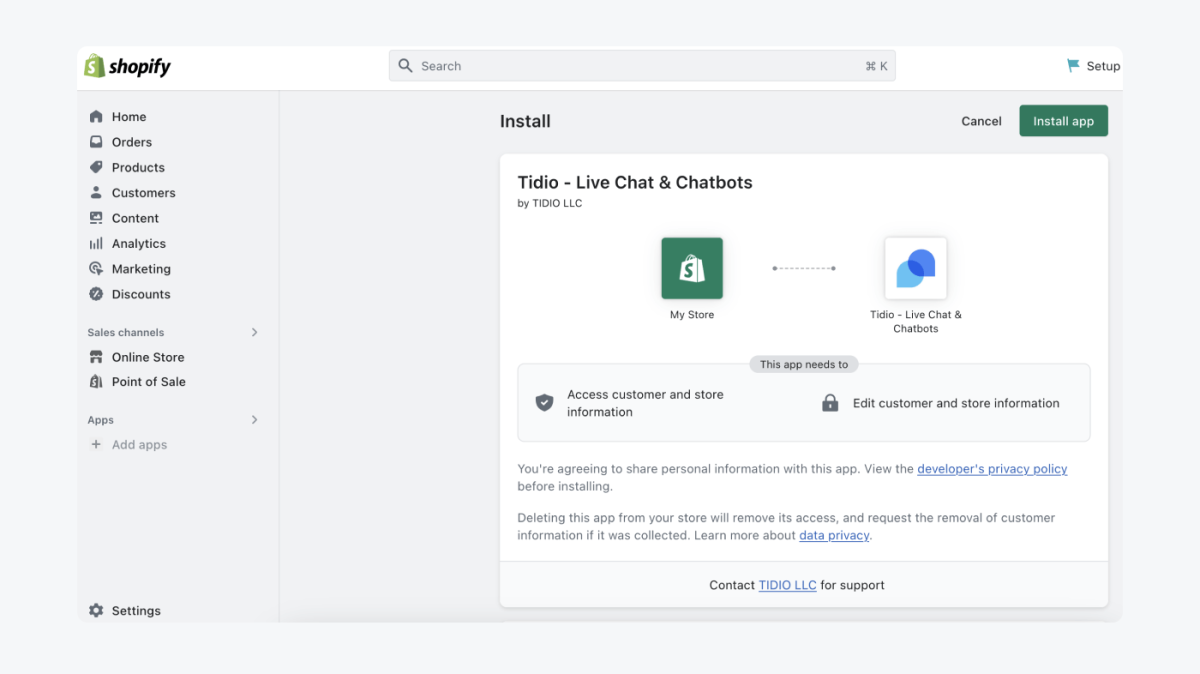This screenshot has width=1200, height=674.
Task: Select the Marketing icon
Action: pyautogui.click(x=95, y=268)
